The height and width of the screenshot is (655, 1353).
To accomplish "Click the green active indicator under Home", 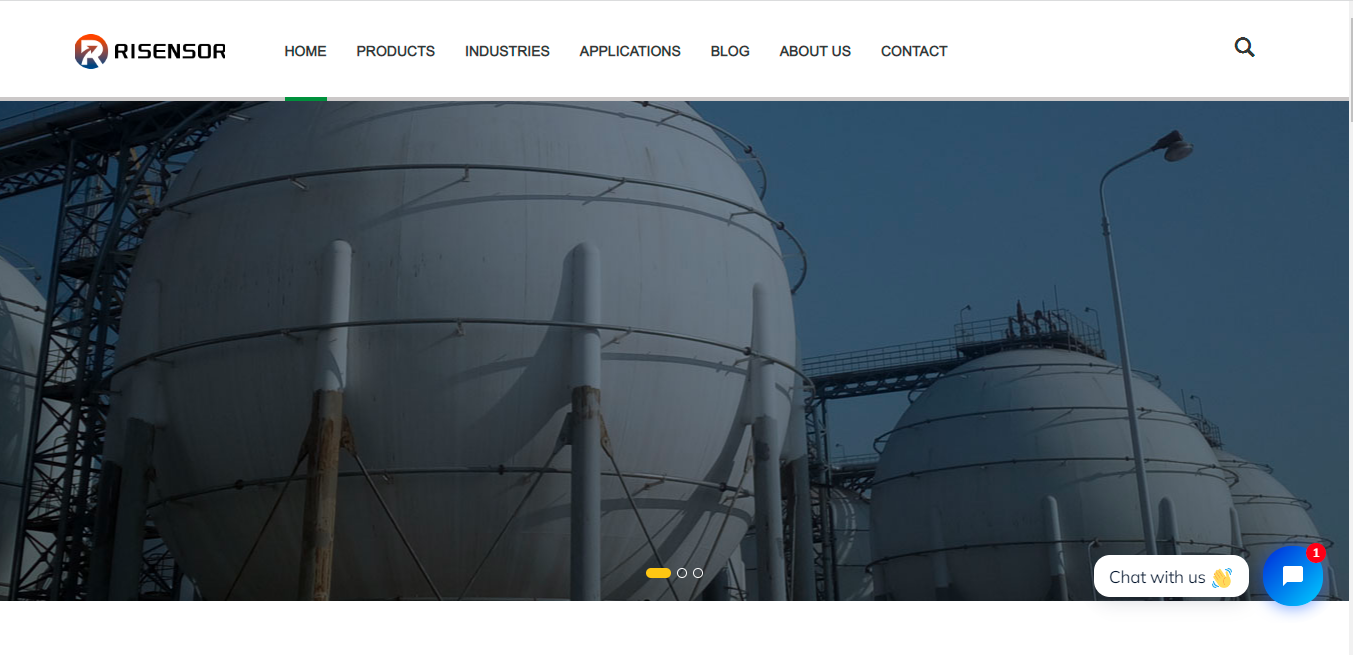I will click(x=306, y=98).
